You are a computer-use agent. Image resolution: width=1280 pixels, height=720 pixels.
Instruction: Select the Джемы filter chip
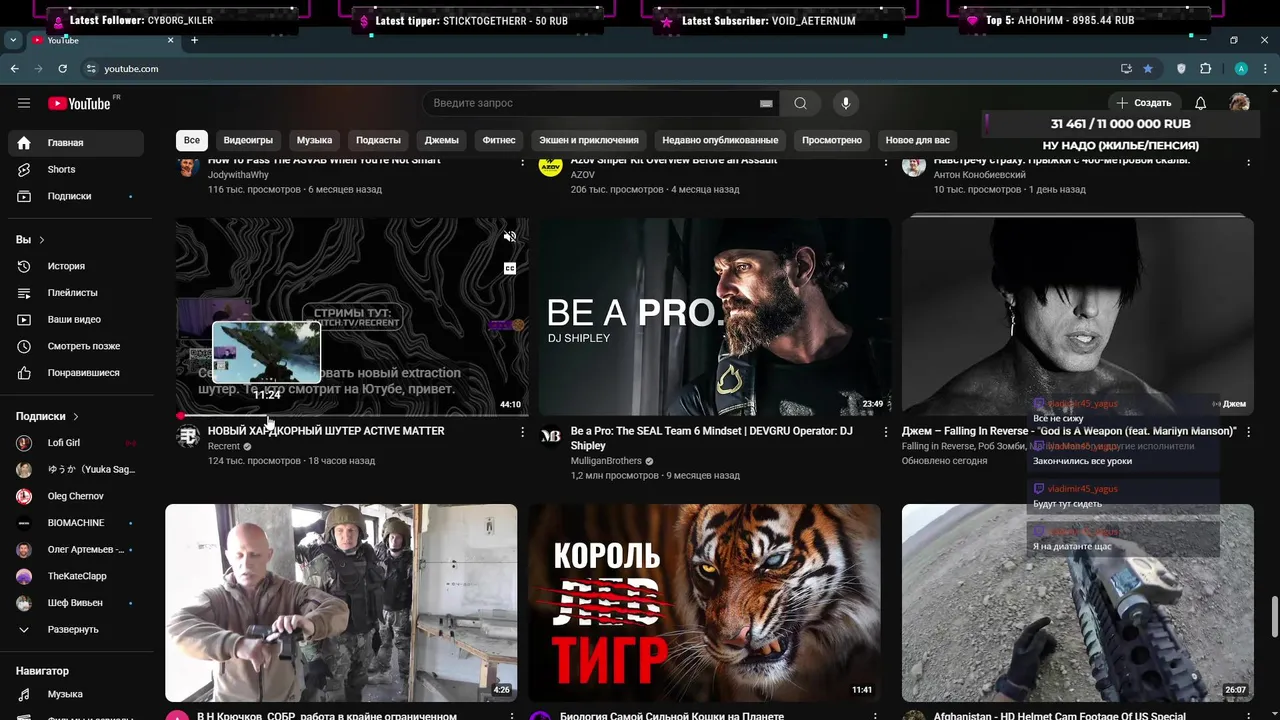[x=441, y=140]
